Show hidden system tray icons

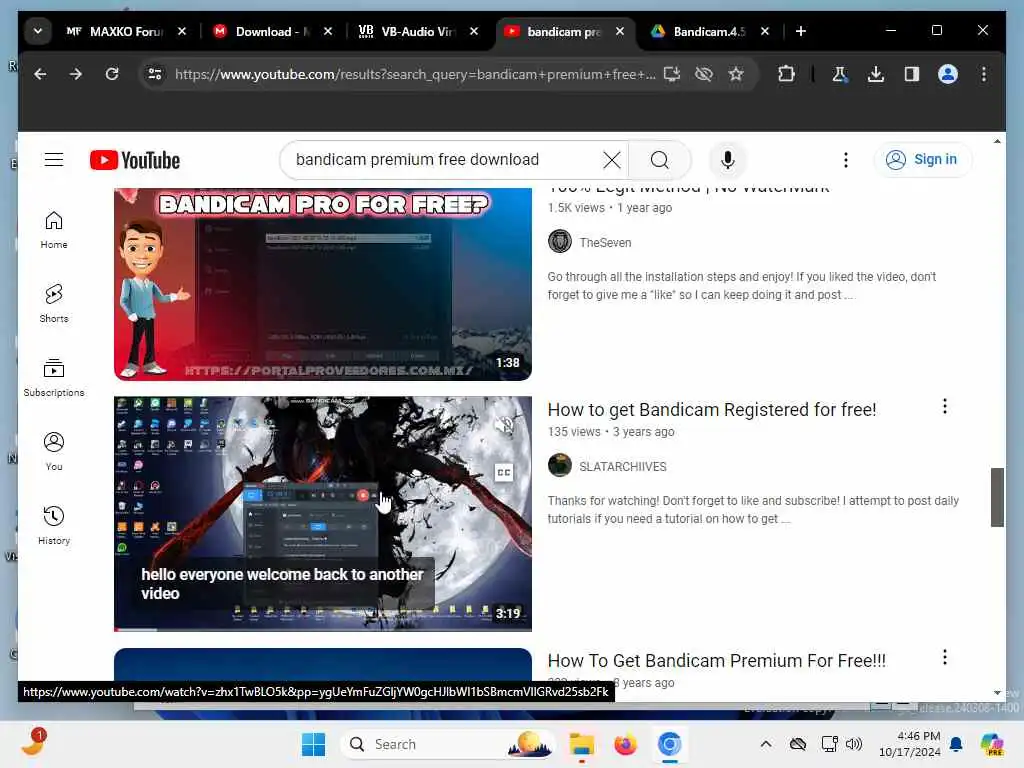pos(766,744)
